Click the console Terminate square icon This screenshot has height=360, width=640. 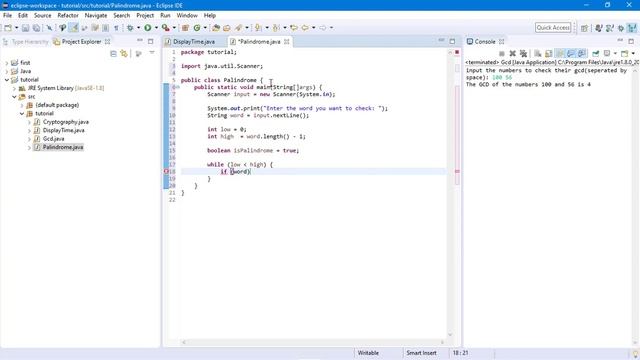coord(502,53)
